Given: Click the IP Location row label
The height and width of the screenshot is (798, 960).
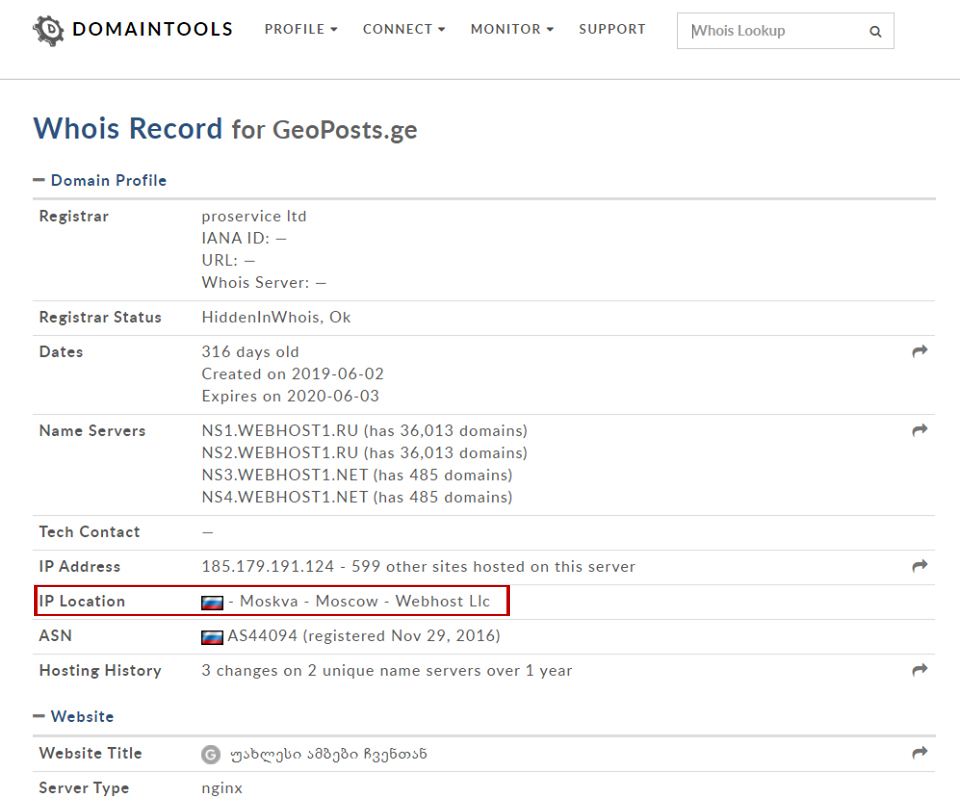Looking at the screenshot, I should pos(82,601).
